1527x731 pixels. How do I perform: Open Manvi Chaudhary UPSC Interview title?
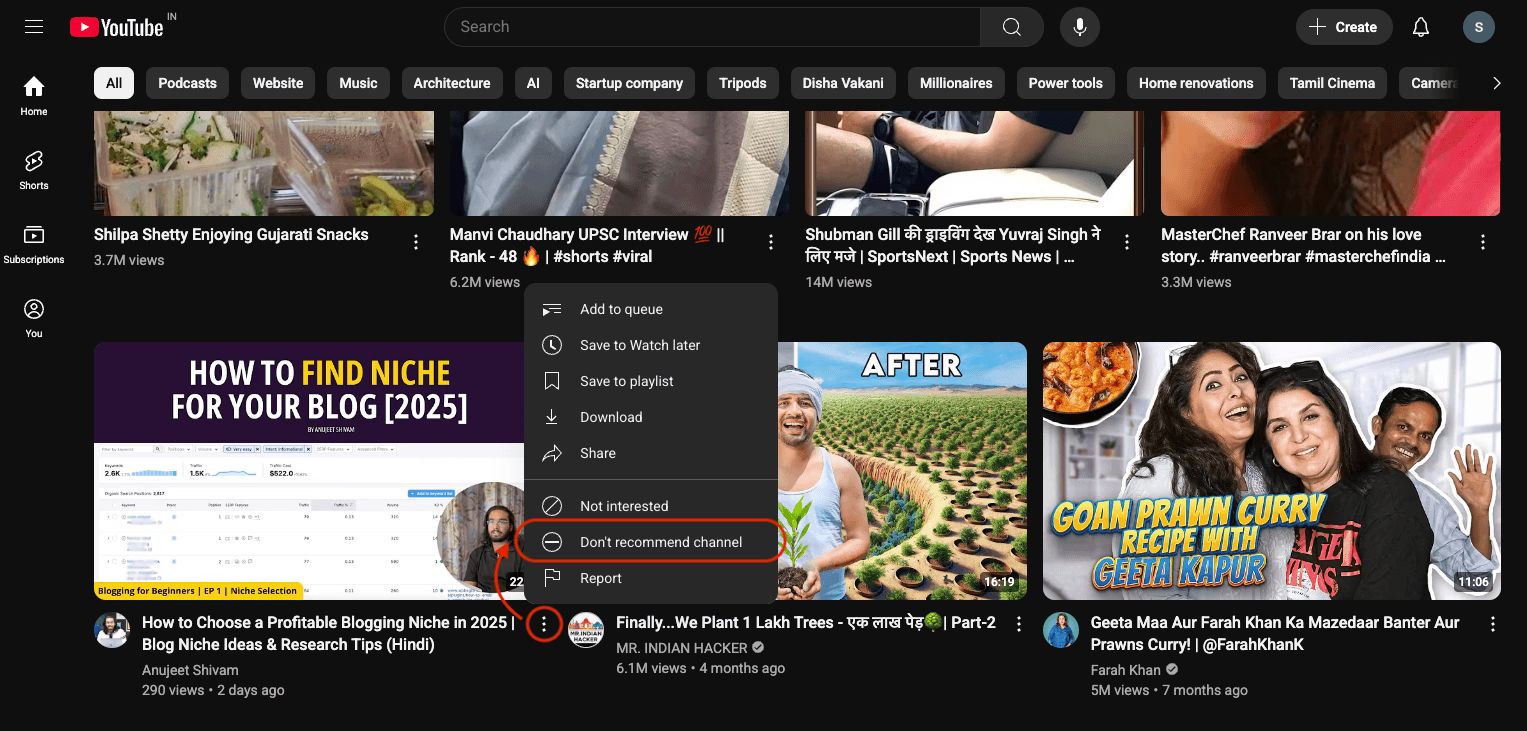[588, 246]
